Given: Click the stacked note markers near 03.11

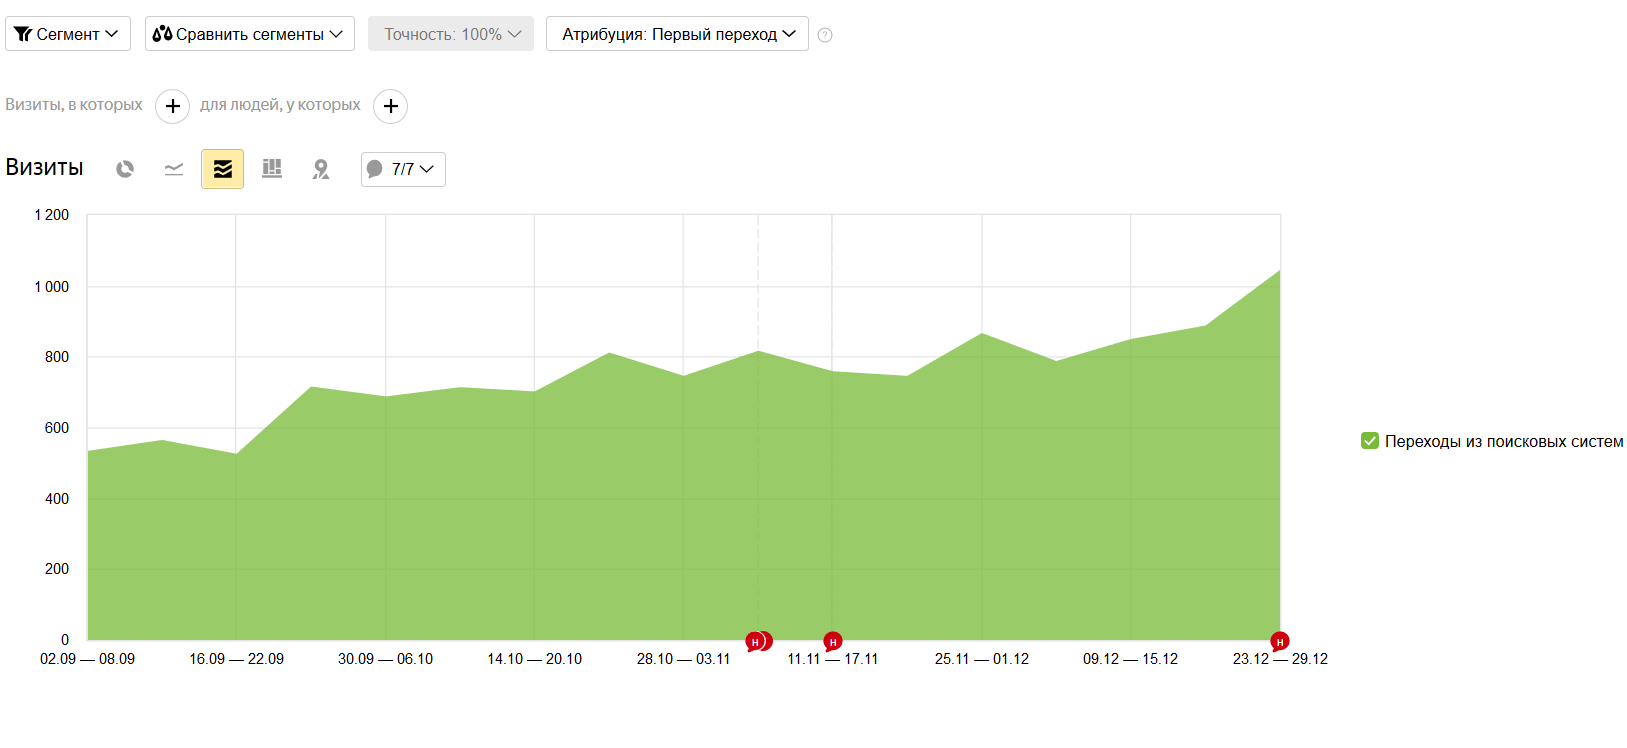Looking at the screenshot, I should coord(758,641).
